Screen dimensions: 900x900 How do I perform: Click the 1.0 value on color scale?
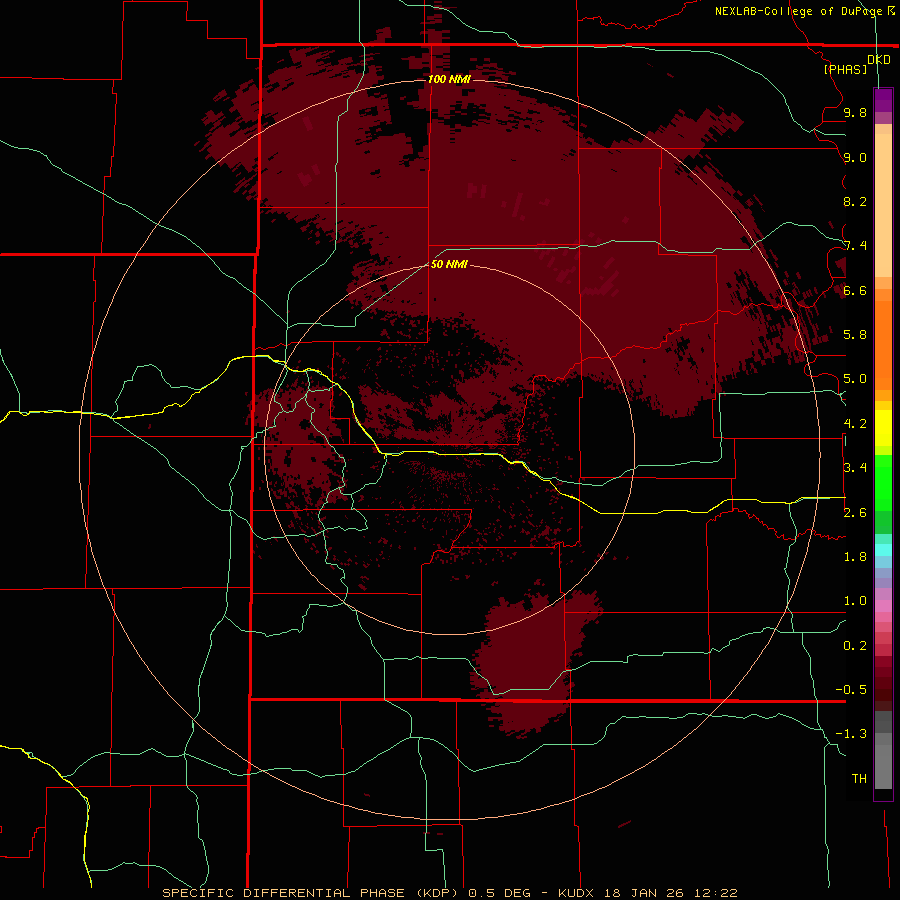855,601
